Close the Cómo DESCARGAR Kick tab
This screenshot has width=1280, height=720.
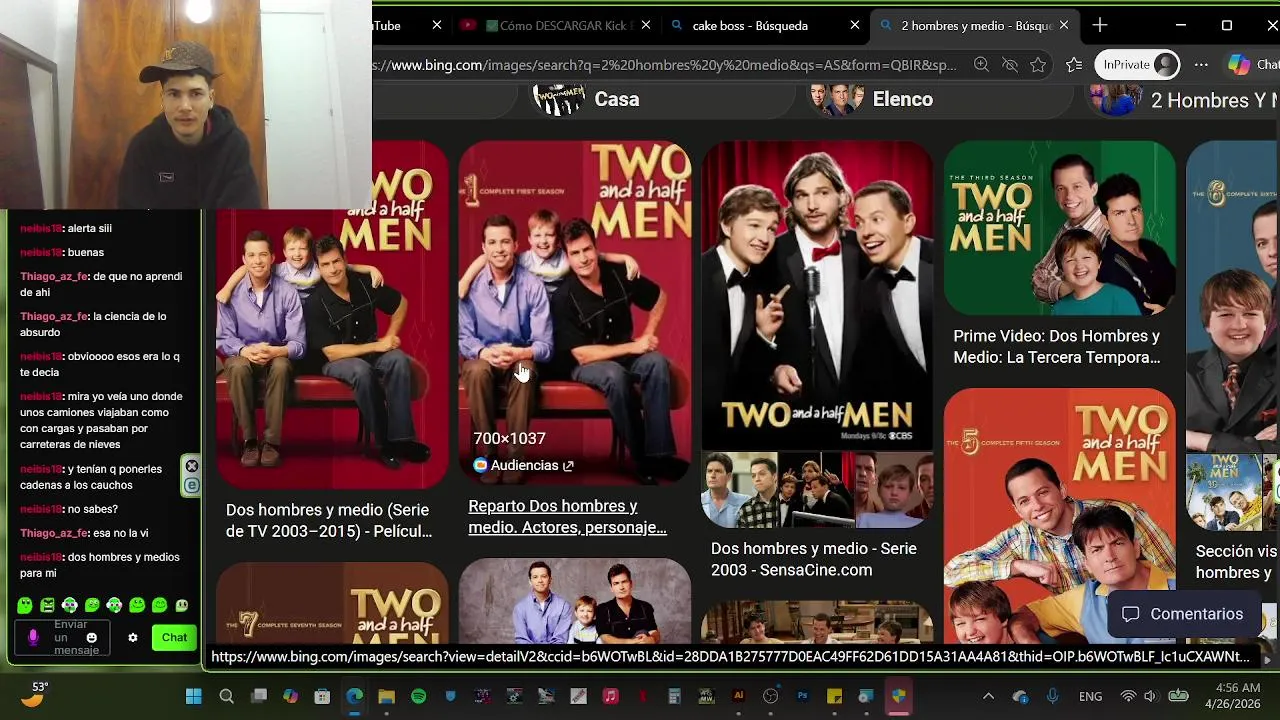(x=646, y=25)
